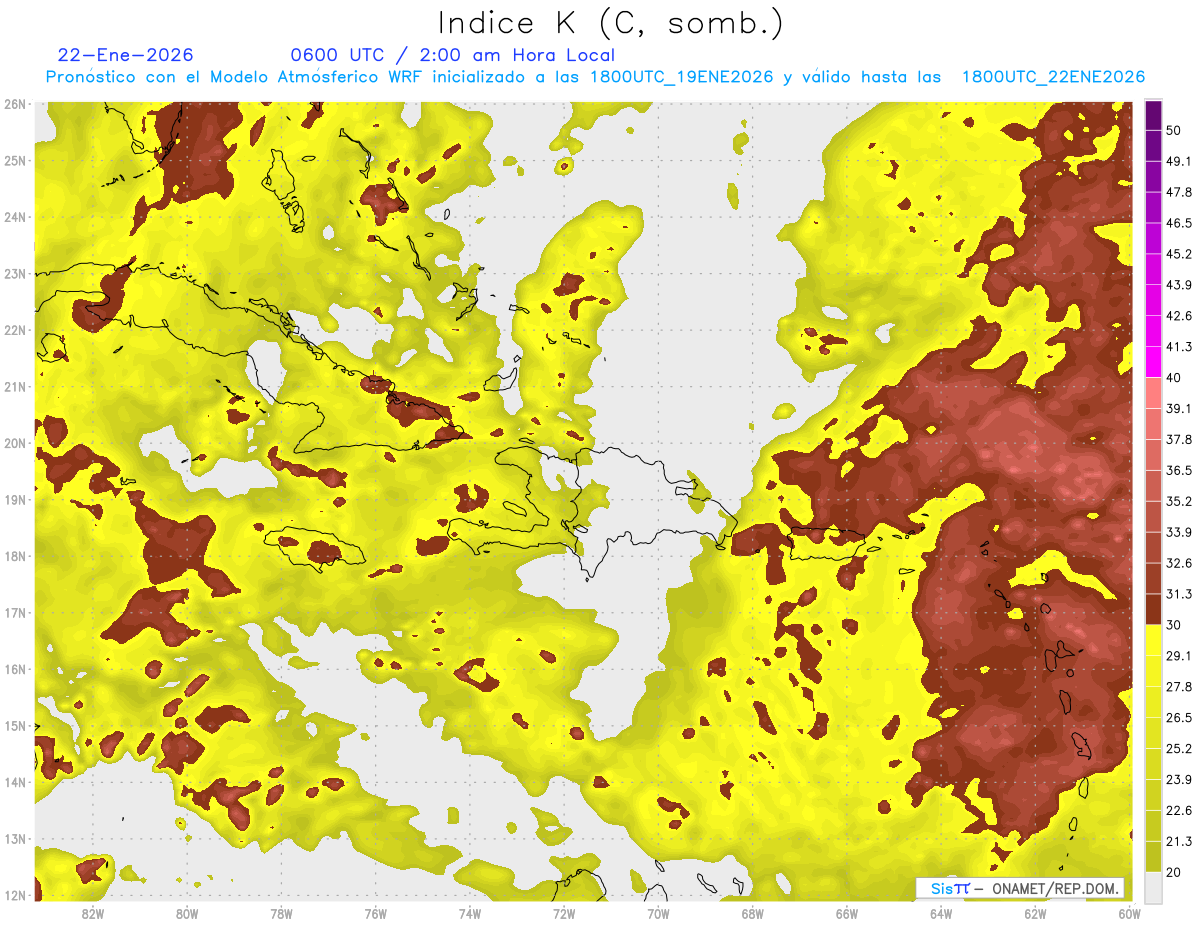Click the "60W" longitude label
The width and height of the screenshot is (1200, 927).
pyautogui.click(x=1129, y=913)
